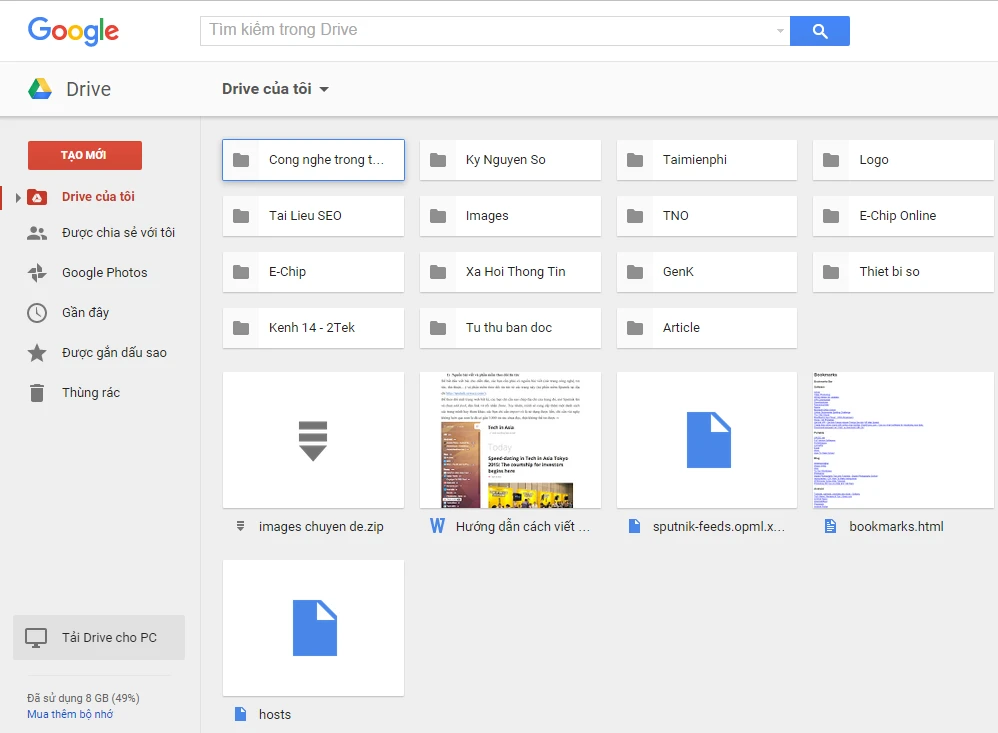Expand the search options dropdown arrow

coord(780,31)
